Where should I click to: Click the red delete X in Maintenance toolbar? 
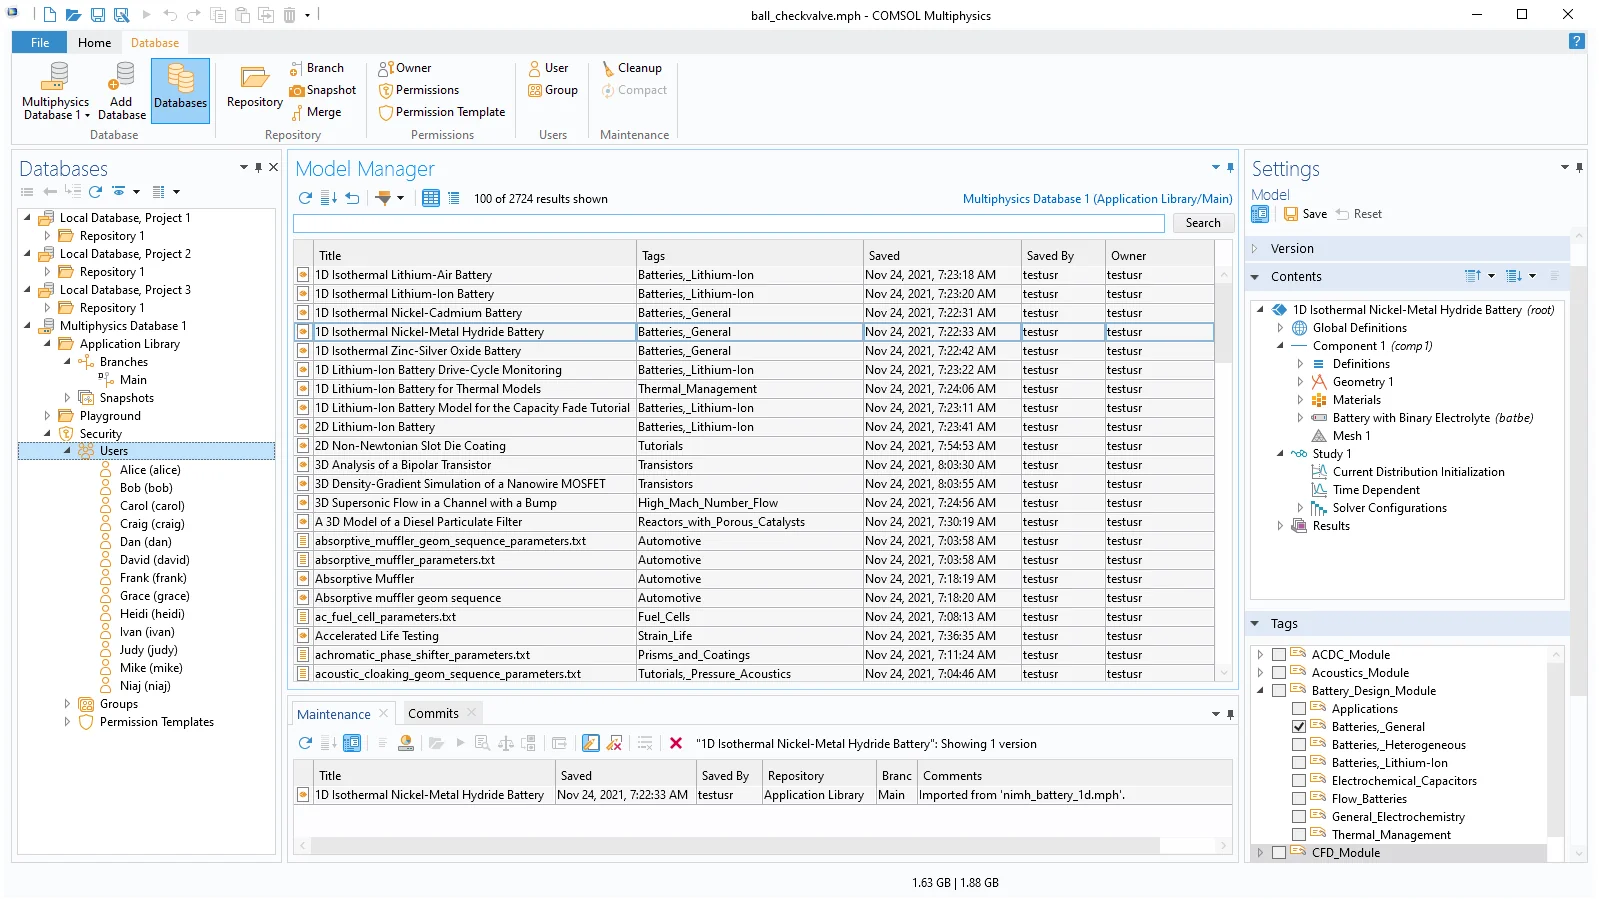(676, 743)
